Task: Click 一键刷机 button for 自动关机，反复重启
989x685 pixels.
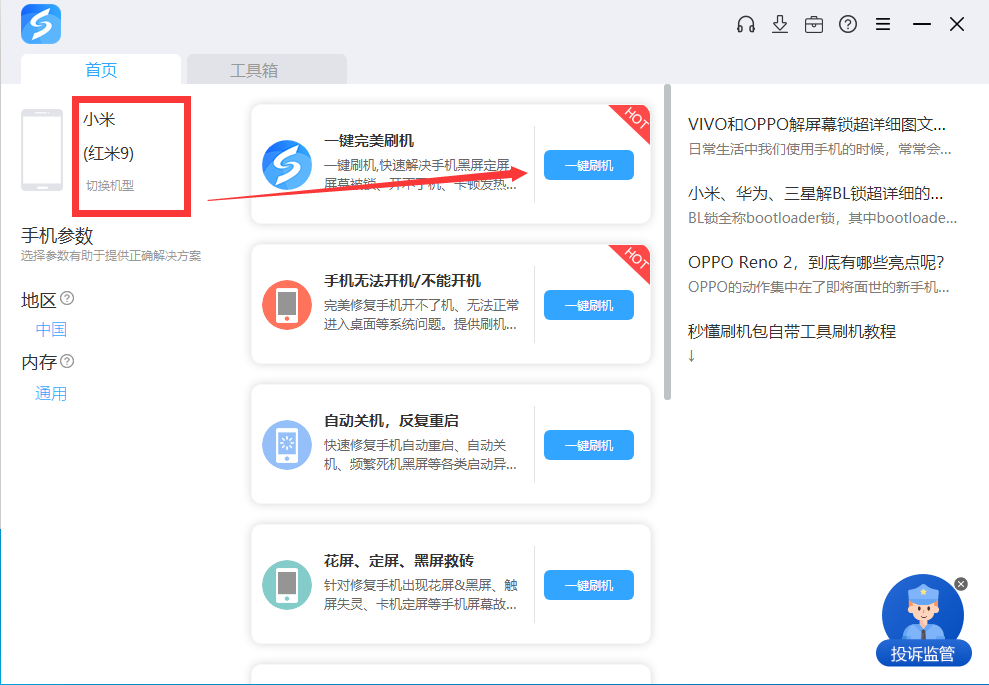Action: pos(588,445)
